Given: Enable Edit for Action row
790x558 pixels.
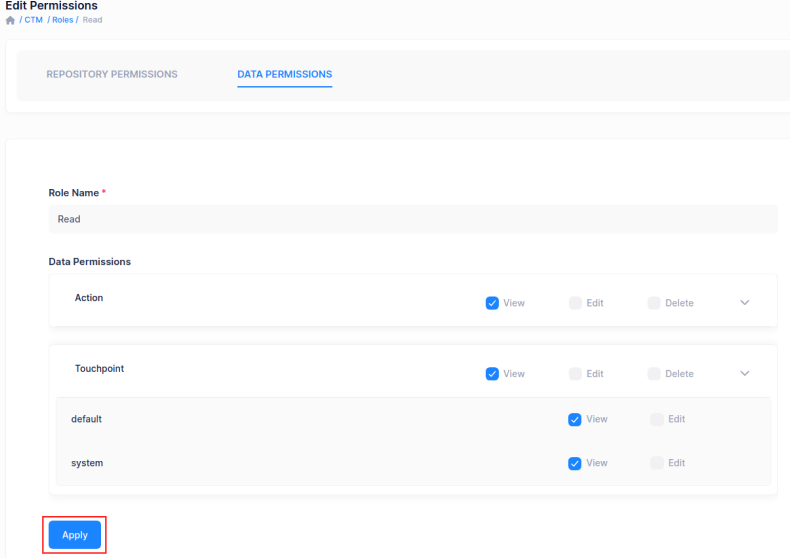Looking at the screenshot, I should (x=575, y=303).
